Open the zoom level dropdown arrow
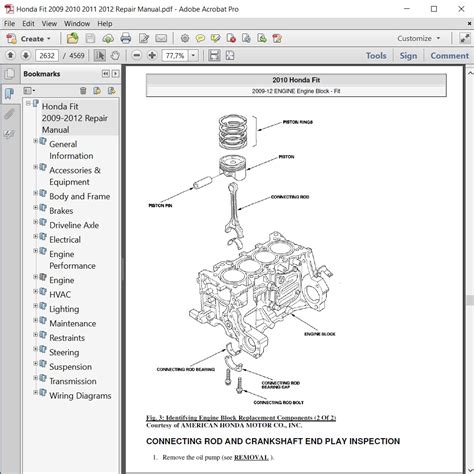474x474 pixels. [193, 56]
